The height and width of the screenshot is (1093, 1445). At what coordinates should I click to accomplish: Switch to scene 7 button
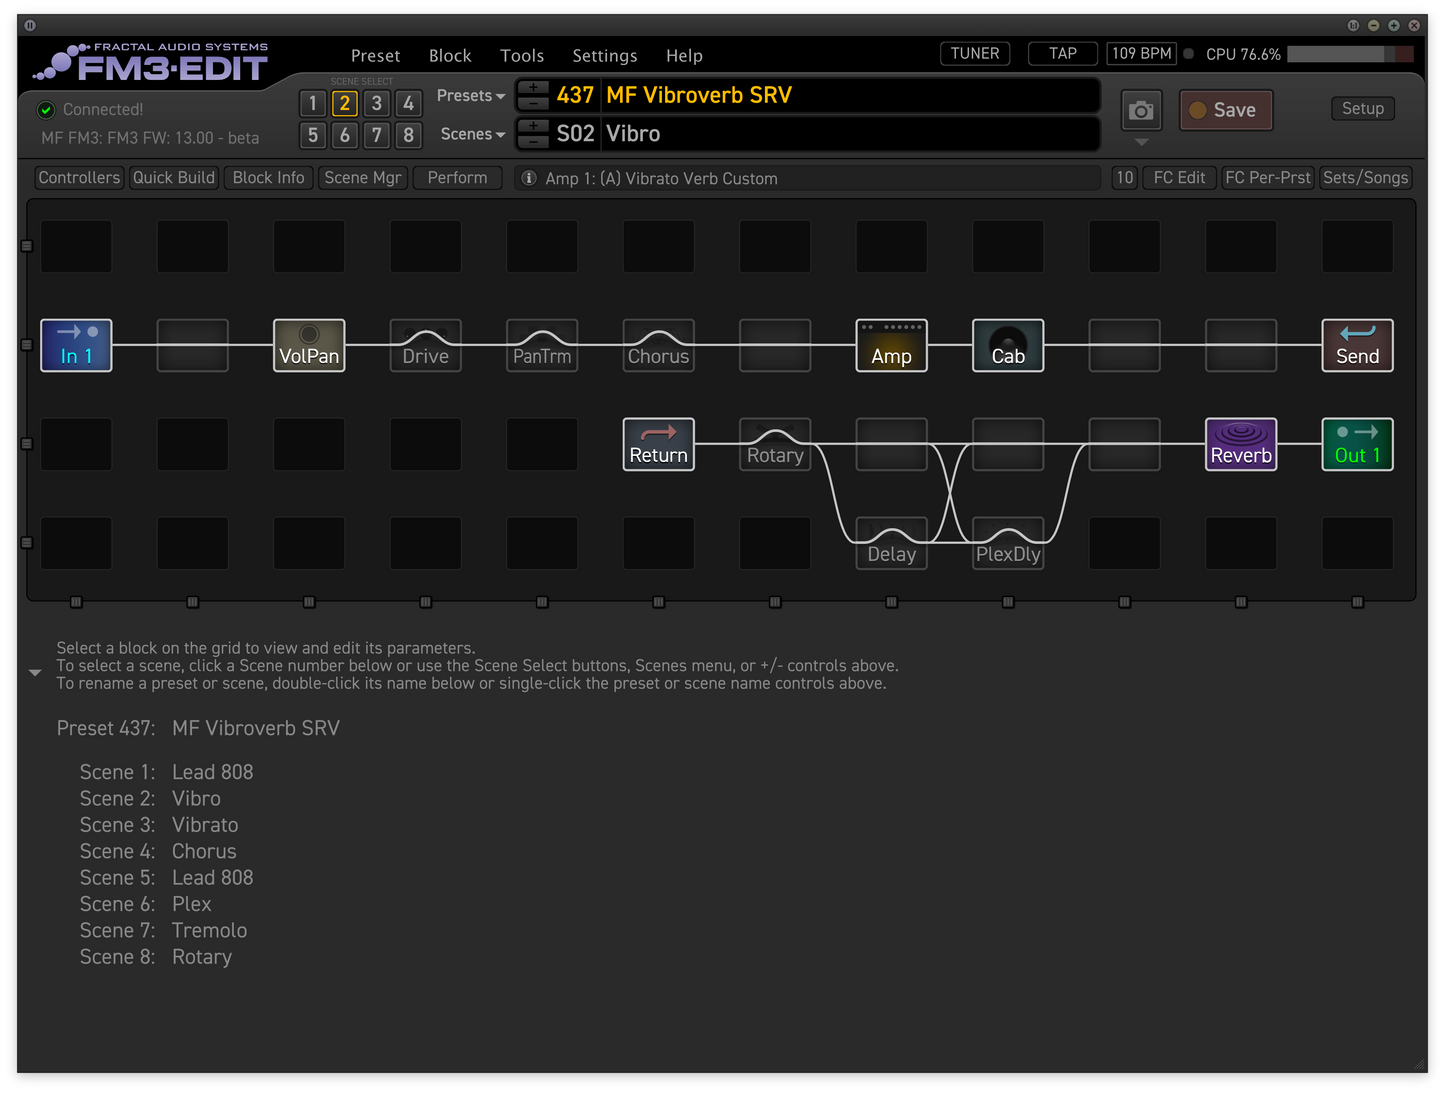click(377, 135)
